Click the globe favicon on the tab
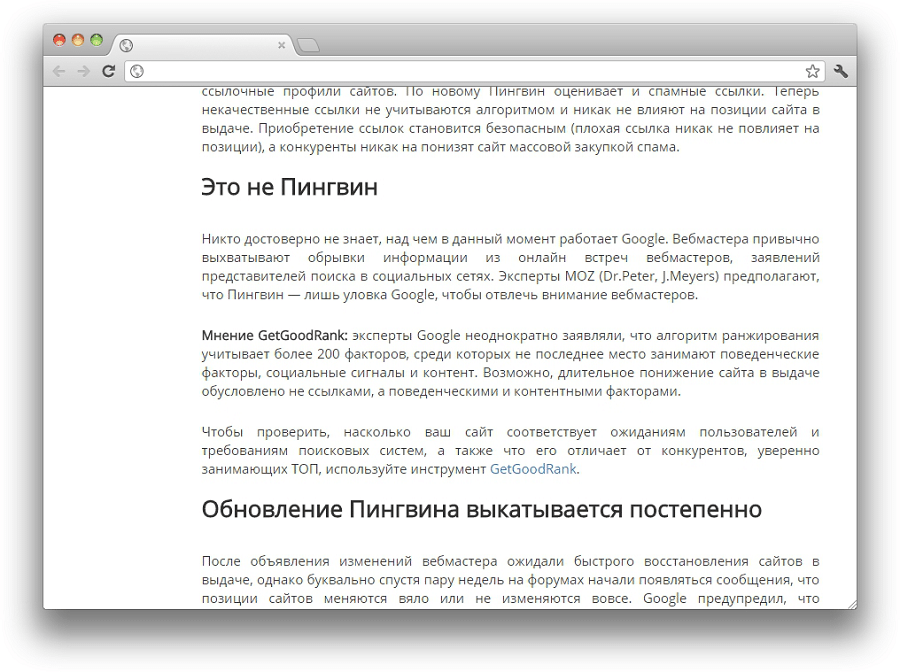This screenshot has width=900, height=672. (x=126, y=45)
